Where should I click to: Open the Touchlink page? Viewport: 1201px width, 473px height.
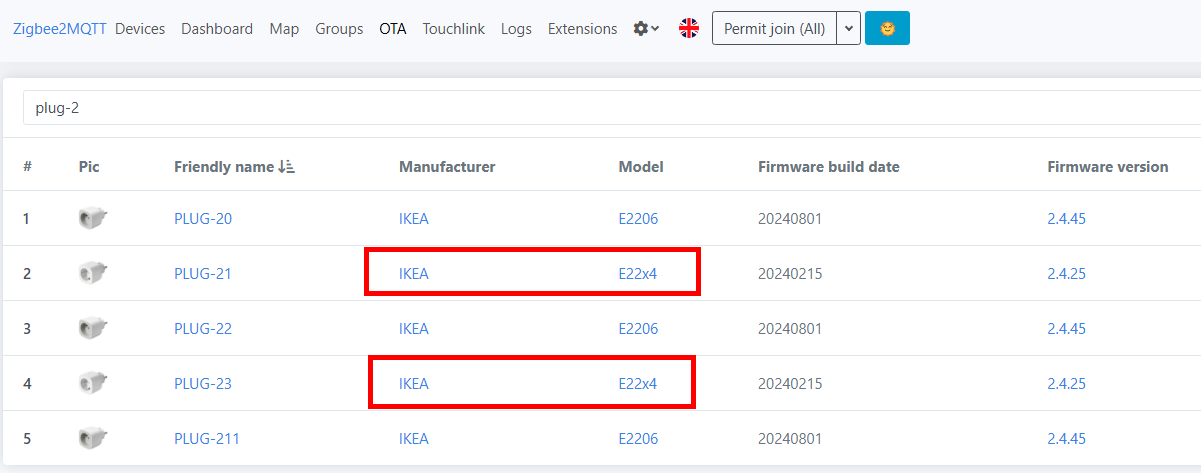tap(453, 29)
